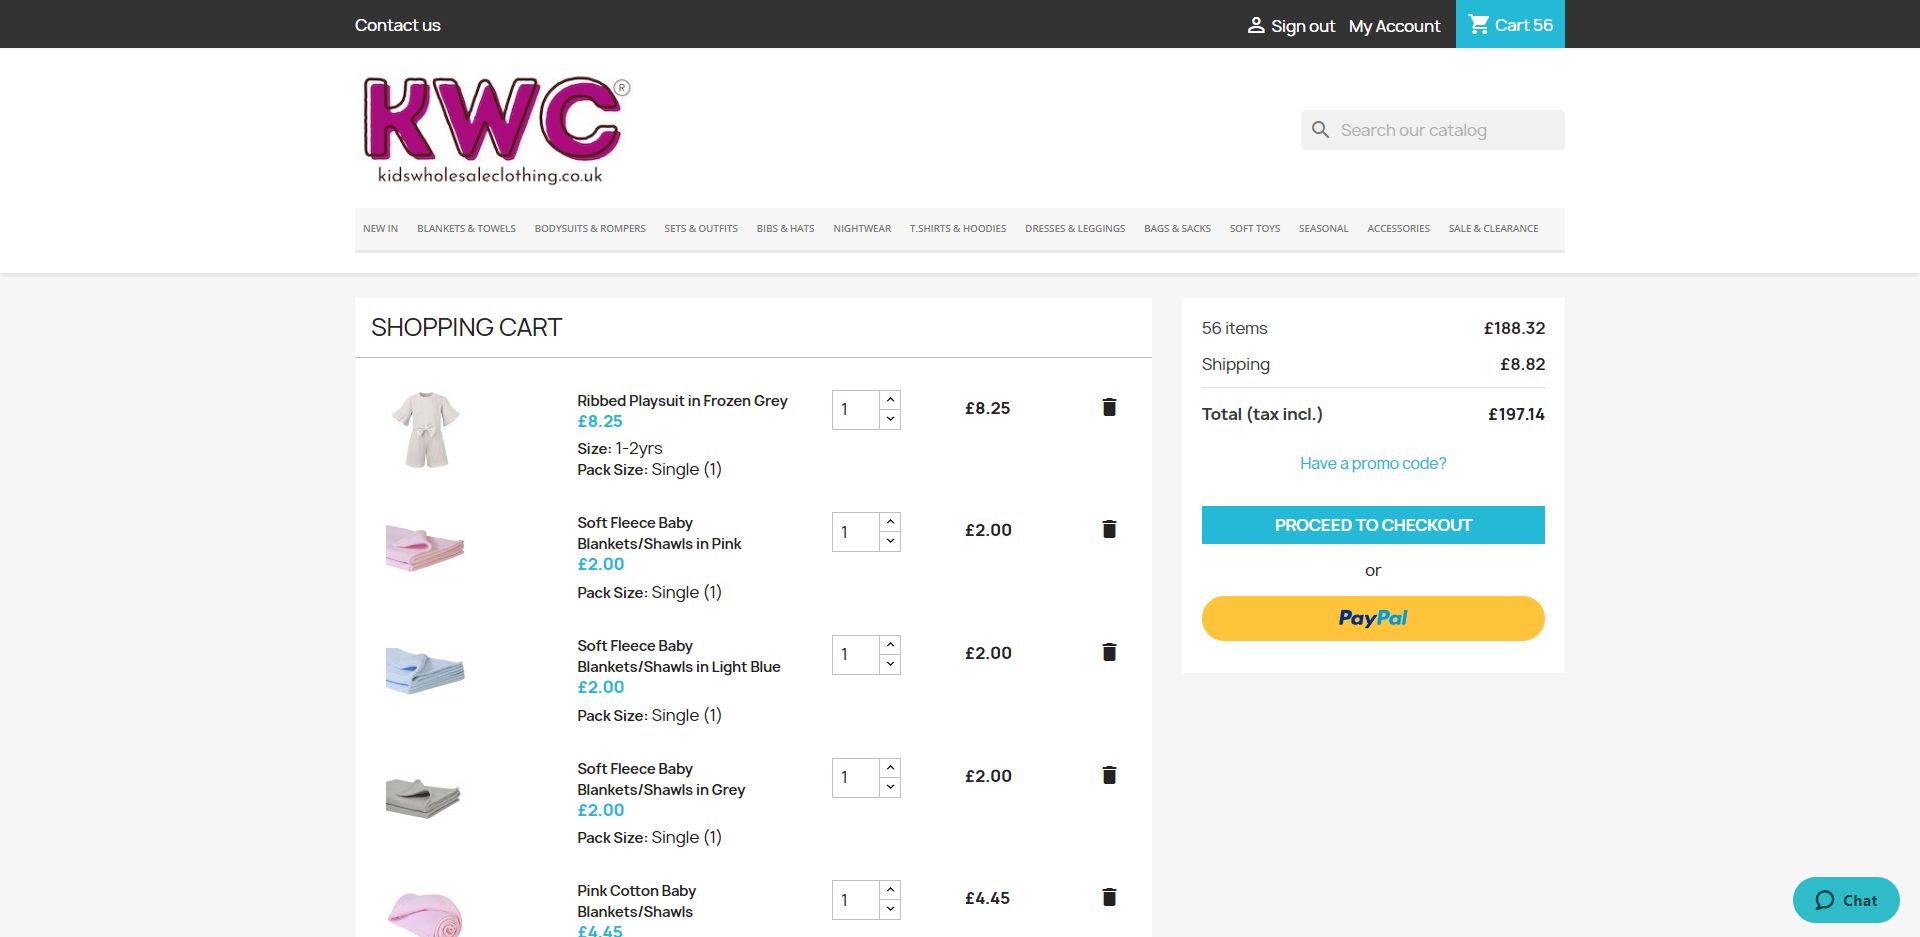Open Seasonal category
The height and width of the screenshot is (937, 1920).
point(1323,229)
